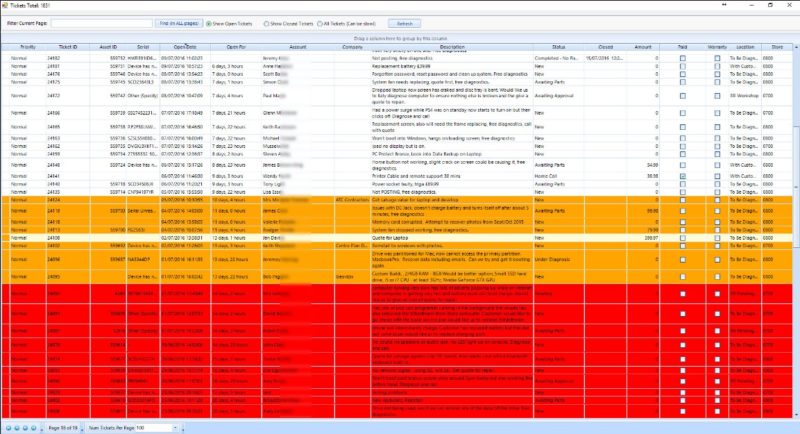The height and width of the screenshot is (434, 800).
Task: Tick Paid checkbox for ticket 24182
Action: point(683,58)
